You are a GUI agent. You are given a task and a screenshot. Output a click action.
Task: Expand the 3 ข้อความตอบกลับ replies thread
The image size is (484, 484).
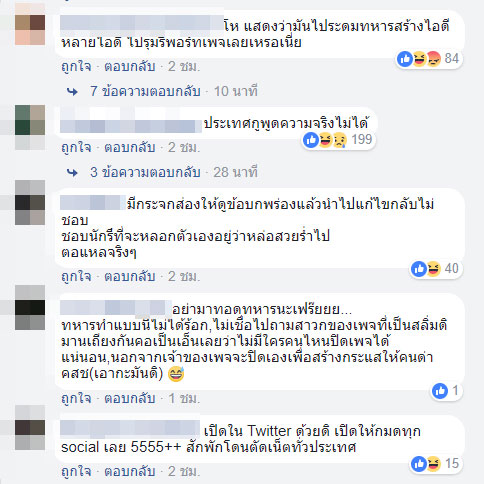pos(145,172)
